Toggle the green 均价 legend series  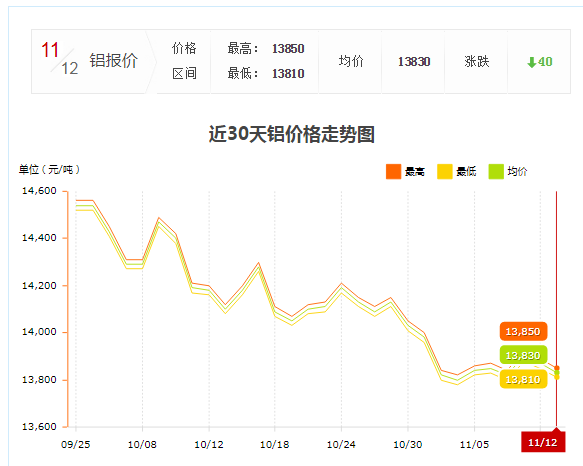click(508, 171)
